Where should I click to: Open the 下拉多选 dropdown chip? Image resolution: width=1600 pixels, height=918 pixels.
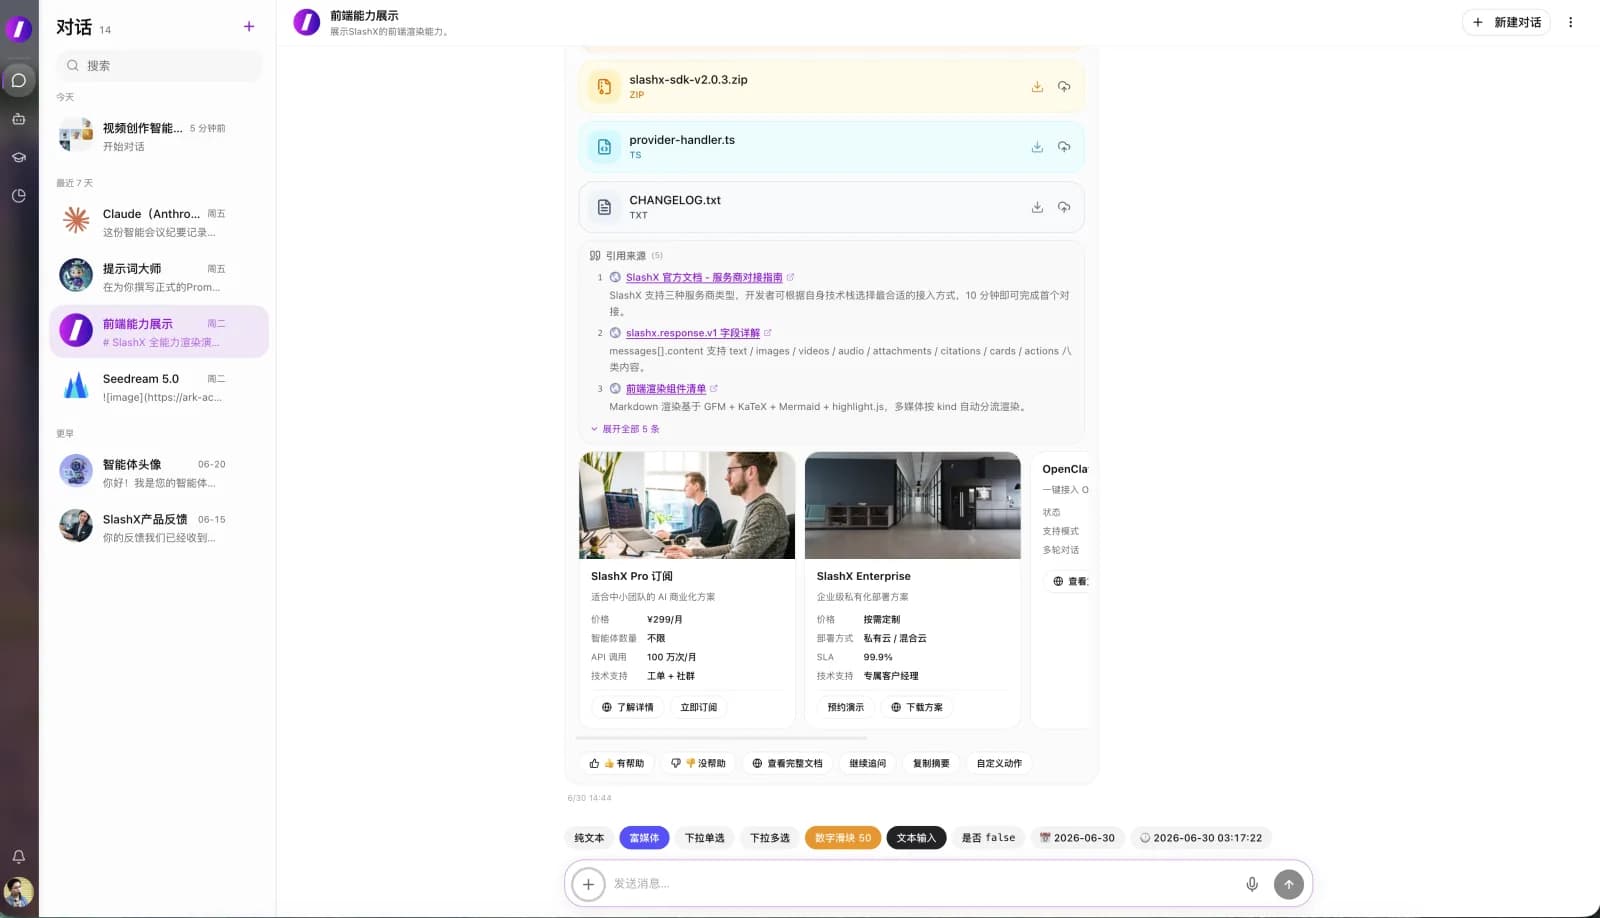coord(770,838)
